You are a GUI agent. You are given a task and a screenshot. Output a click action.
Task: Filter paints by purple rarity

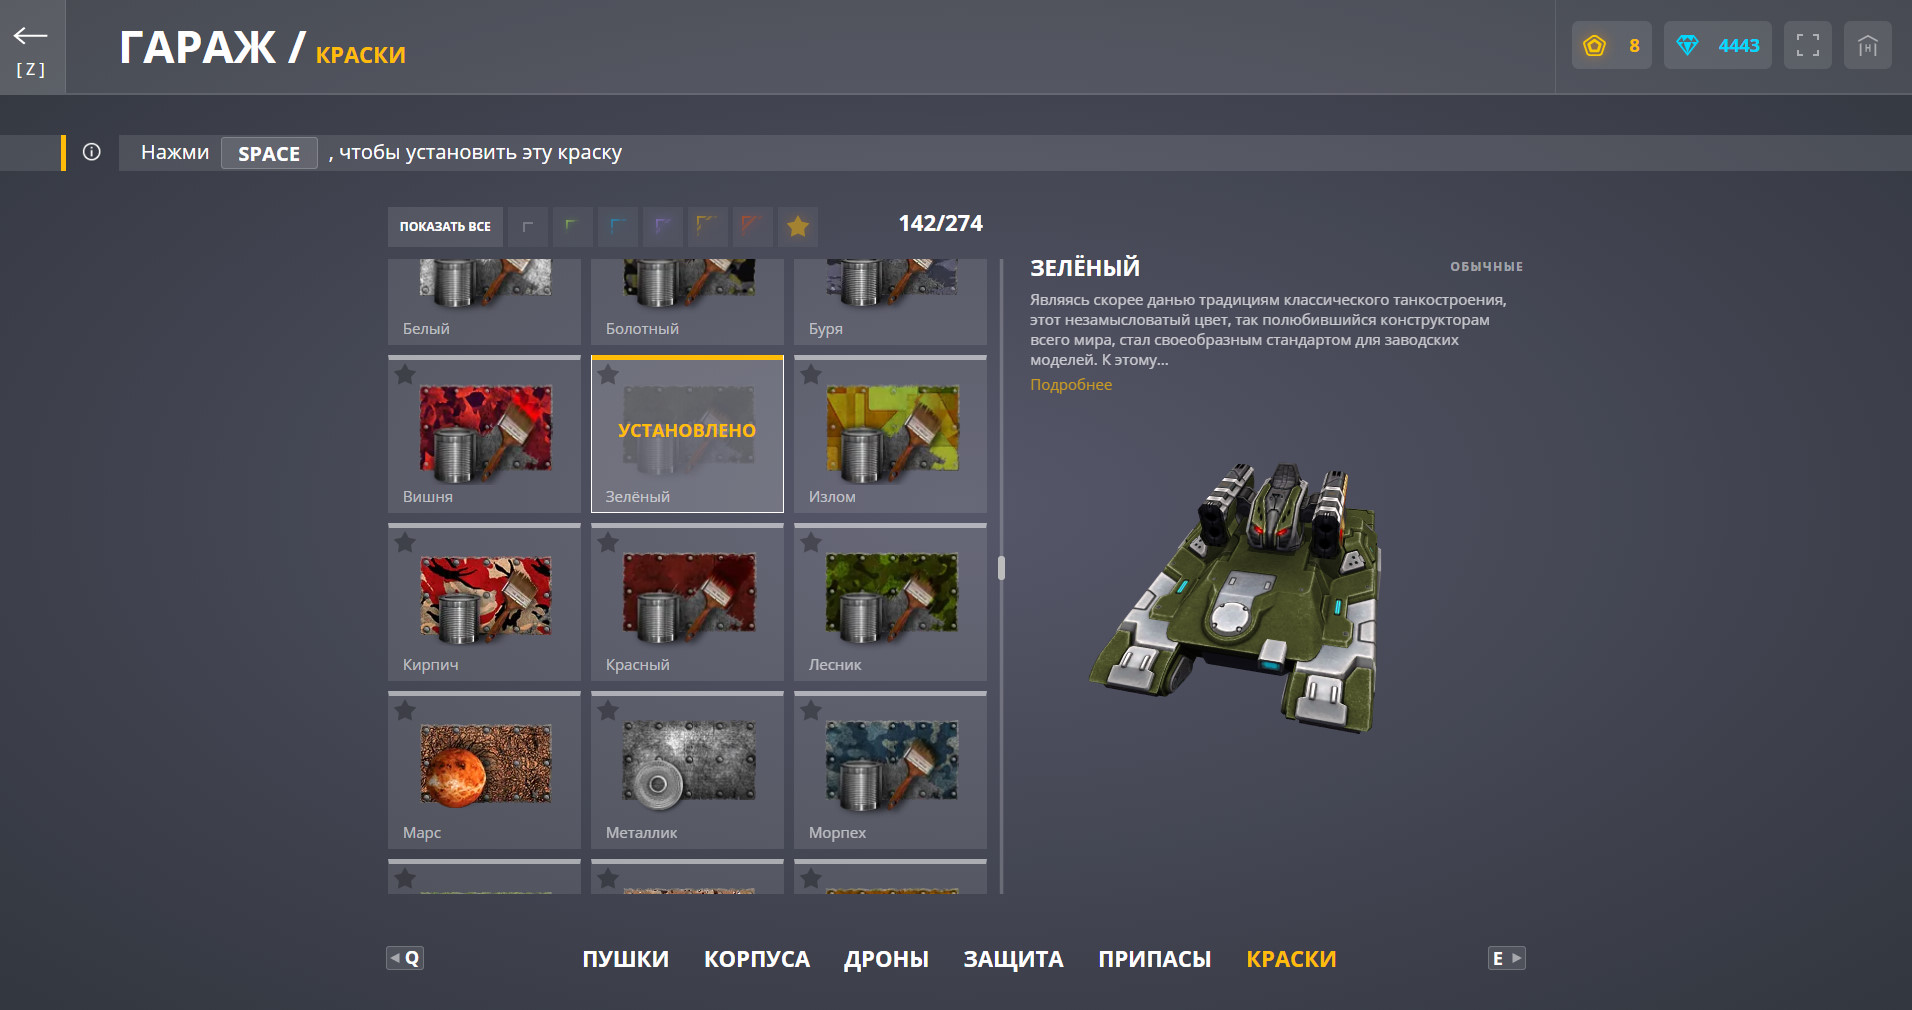(663, 227)
